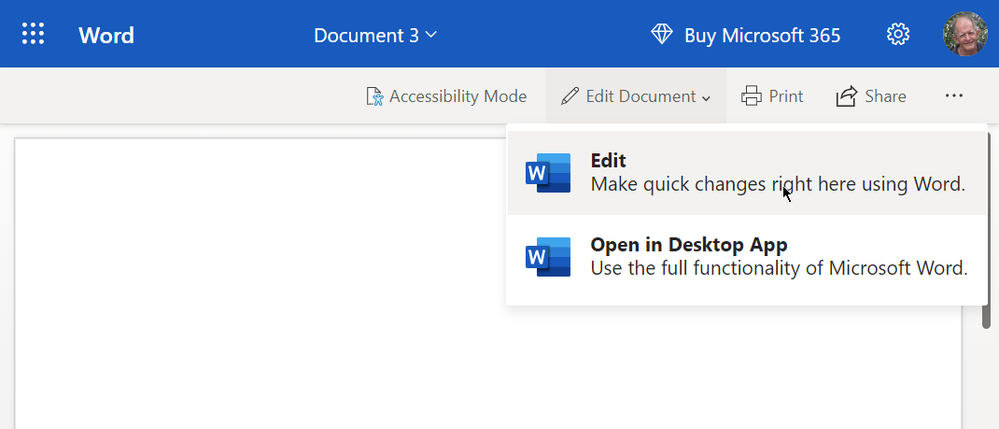Click the Word app name link
The width and height of the screenshot is (999, 429).
pyautogui.click(x=106, y=36)
